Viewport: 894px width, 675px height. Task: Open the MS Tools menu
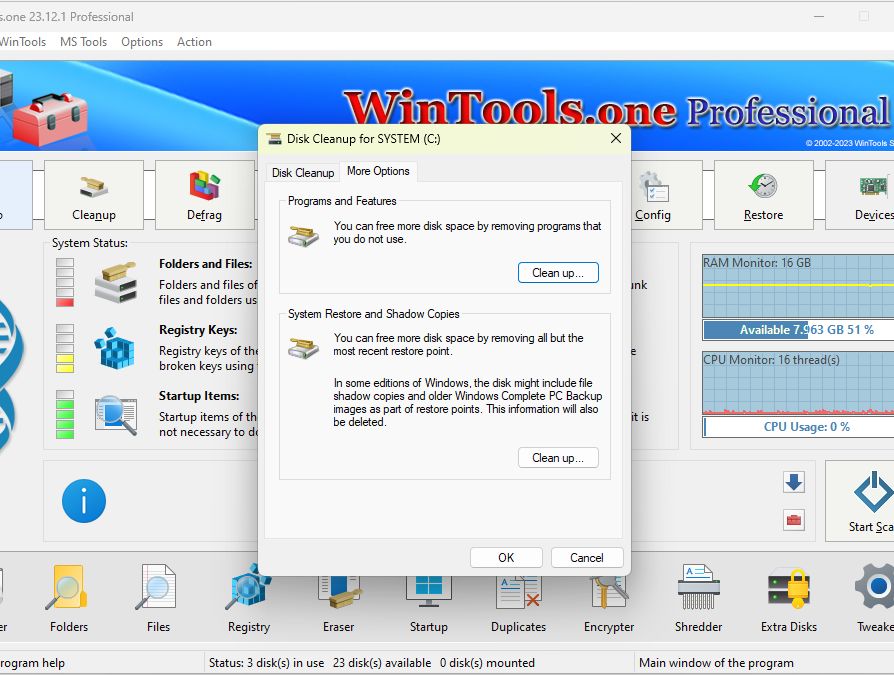(x=83, y=42)
